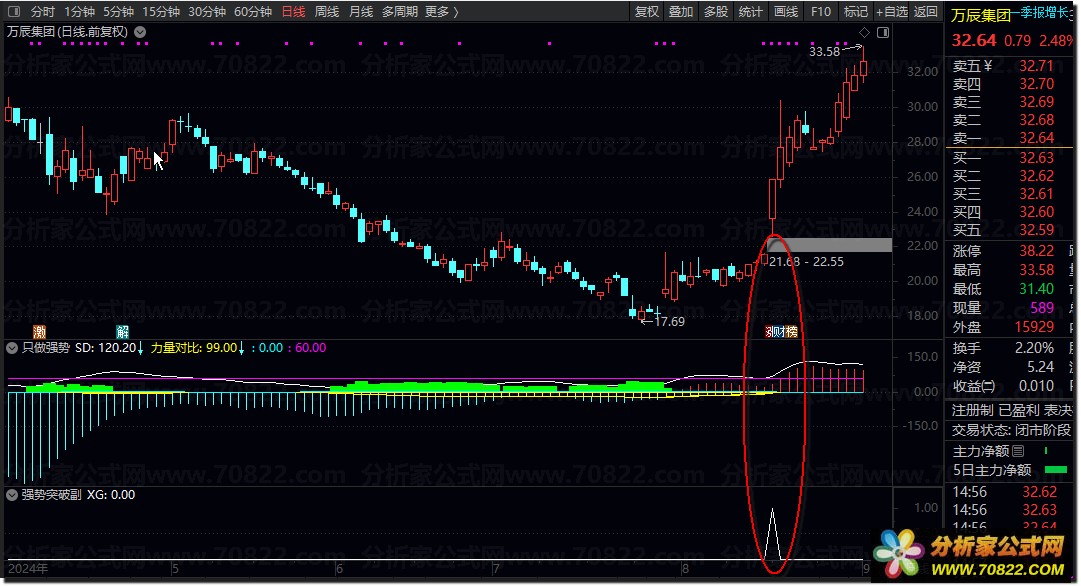
Task: Toggle the side panel icon above the main chart
Action: (883, 32)
